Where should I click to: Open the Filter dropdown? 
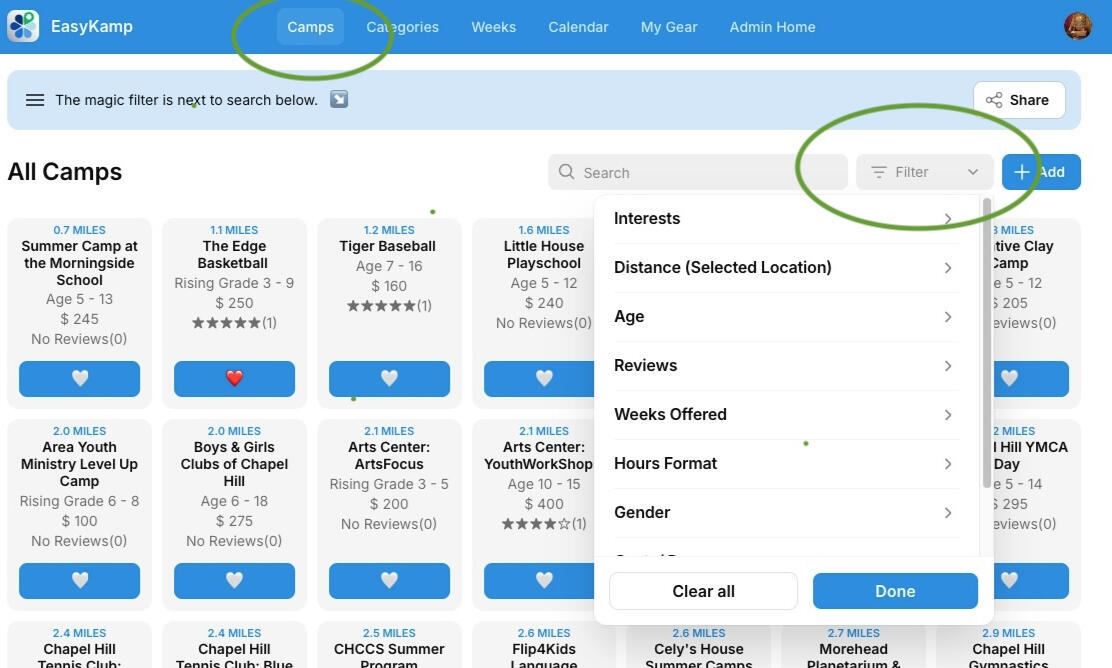924,172
